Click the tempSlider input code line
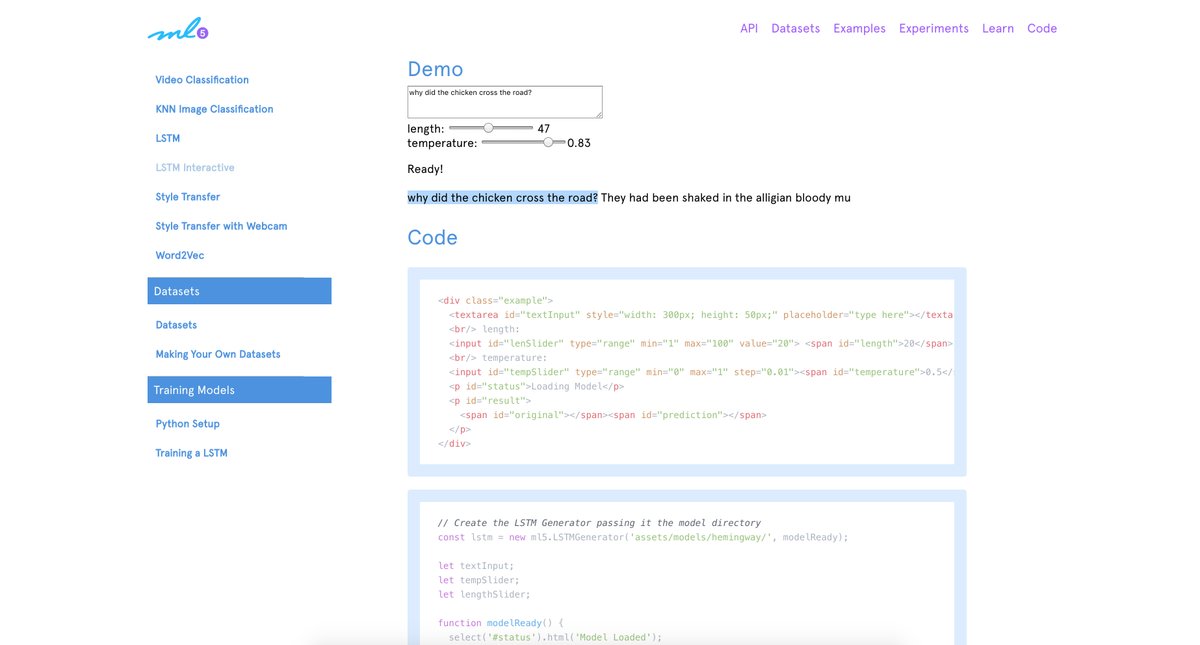1200x645 pixels. point(701,372)
